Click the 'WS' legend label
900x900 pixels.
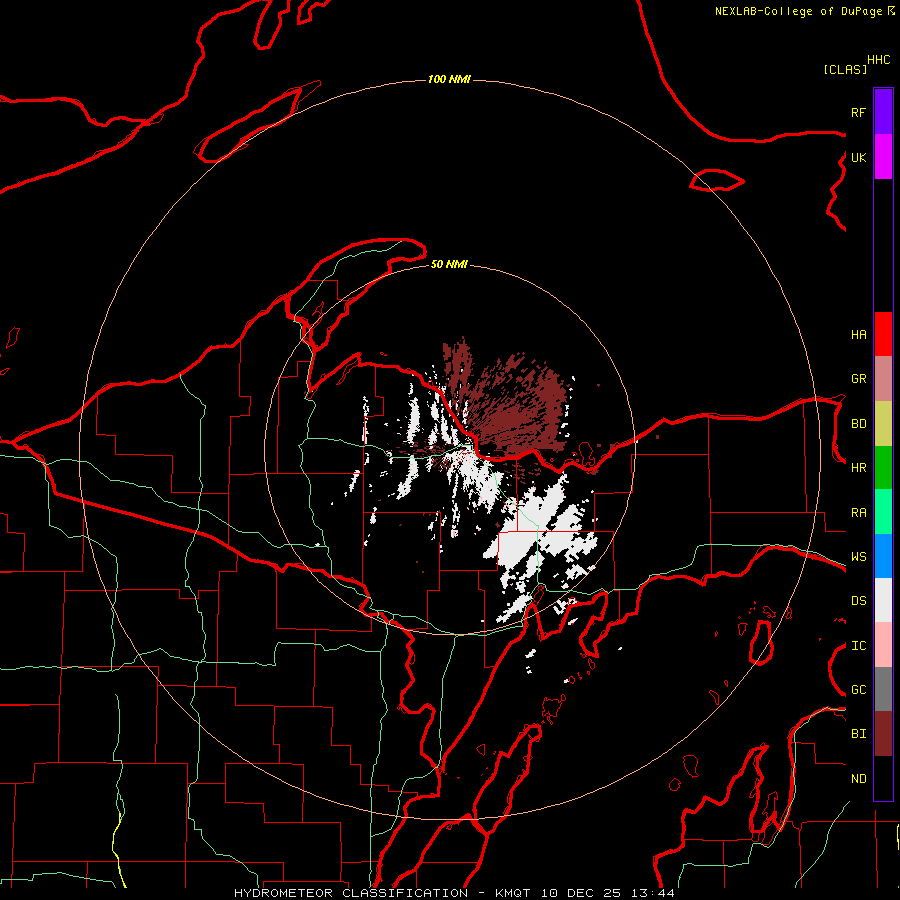coord(858,557)
